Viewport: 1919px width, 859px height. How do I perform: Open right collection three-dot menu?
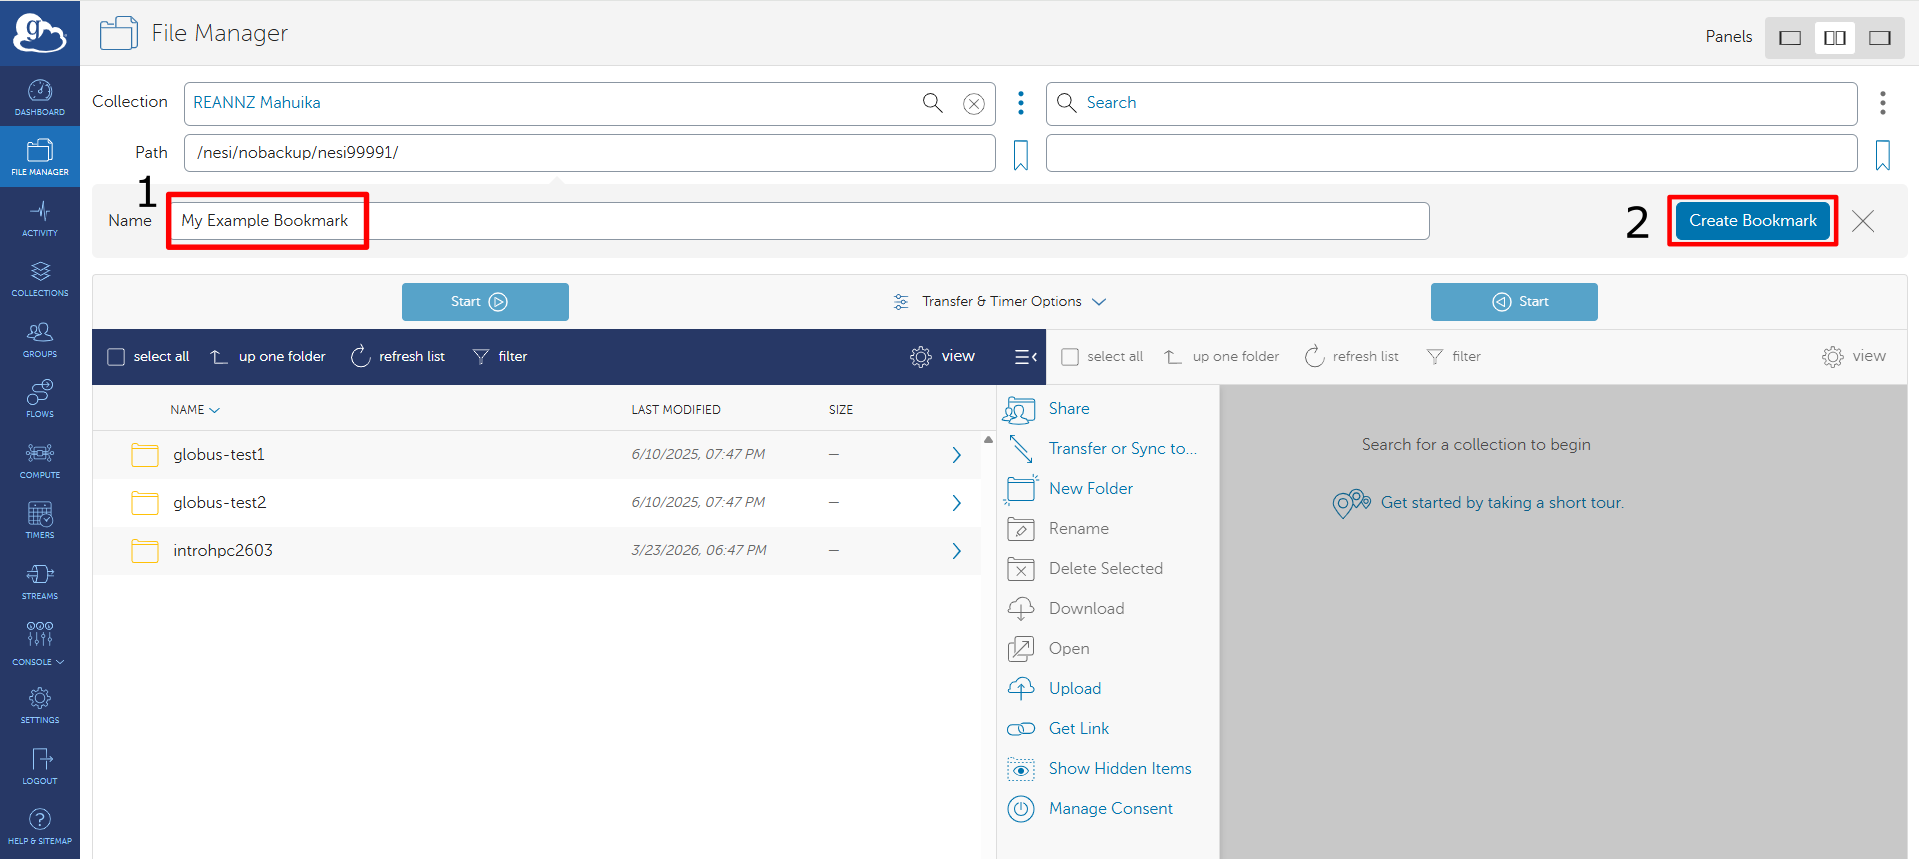click(x=1882, y=103)
